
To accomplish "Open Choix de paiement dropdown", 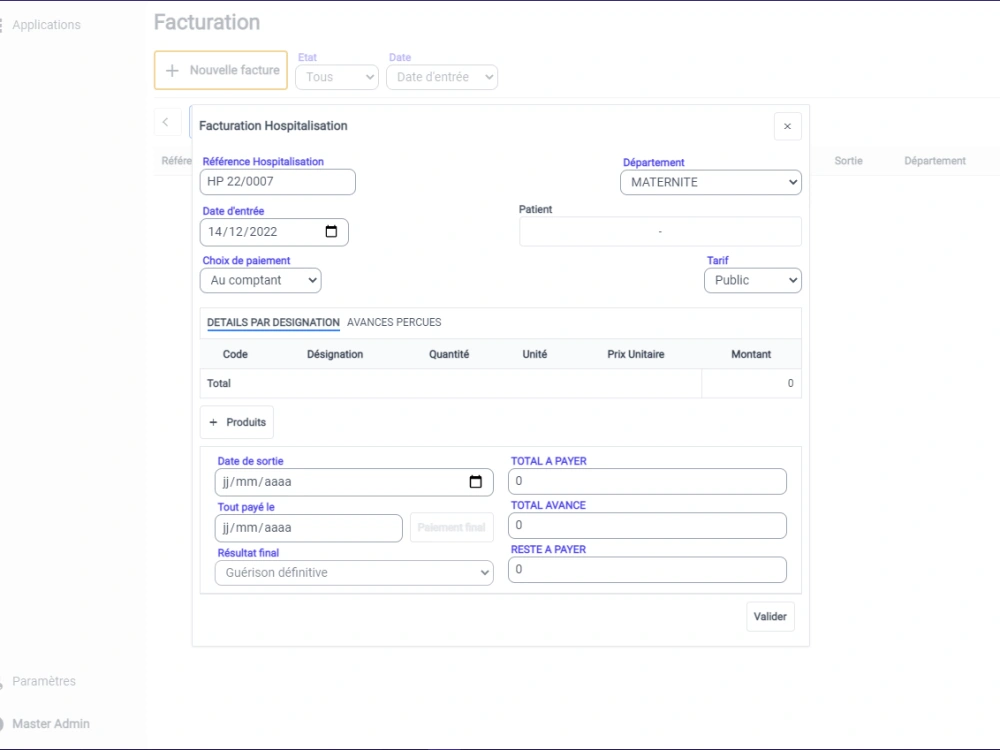I will (260, 281).
